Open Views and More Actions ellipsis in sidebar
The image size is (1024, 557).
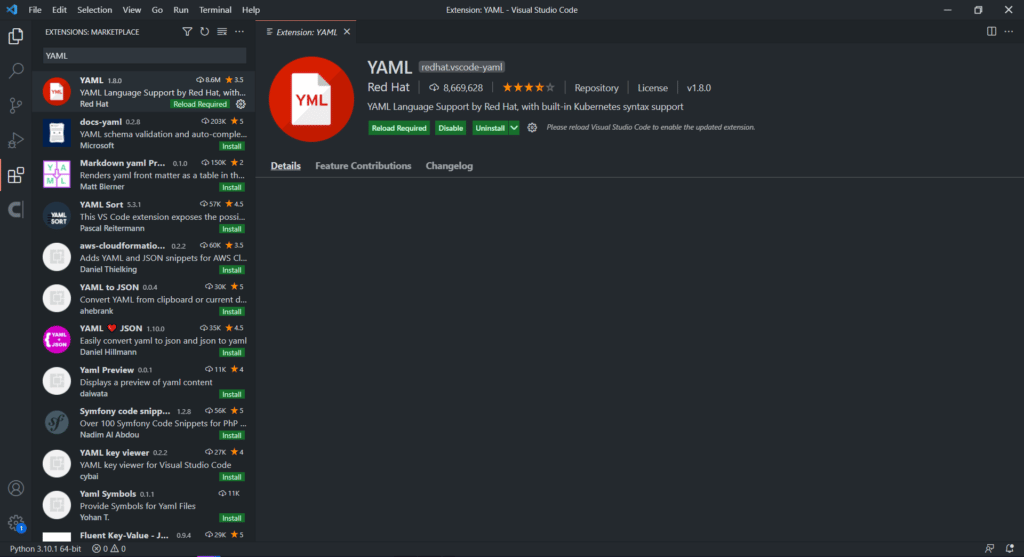point(239,32)
